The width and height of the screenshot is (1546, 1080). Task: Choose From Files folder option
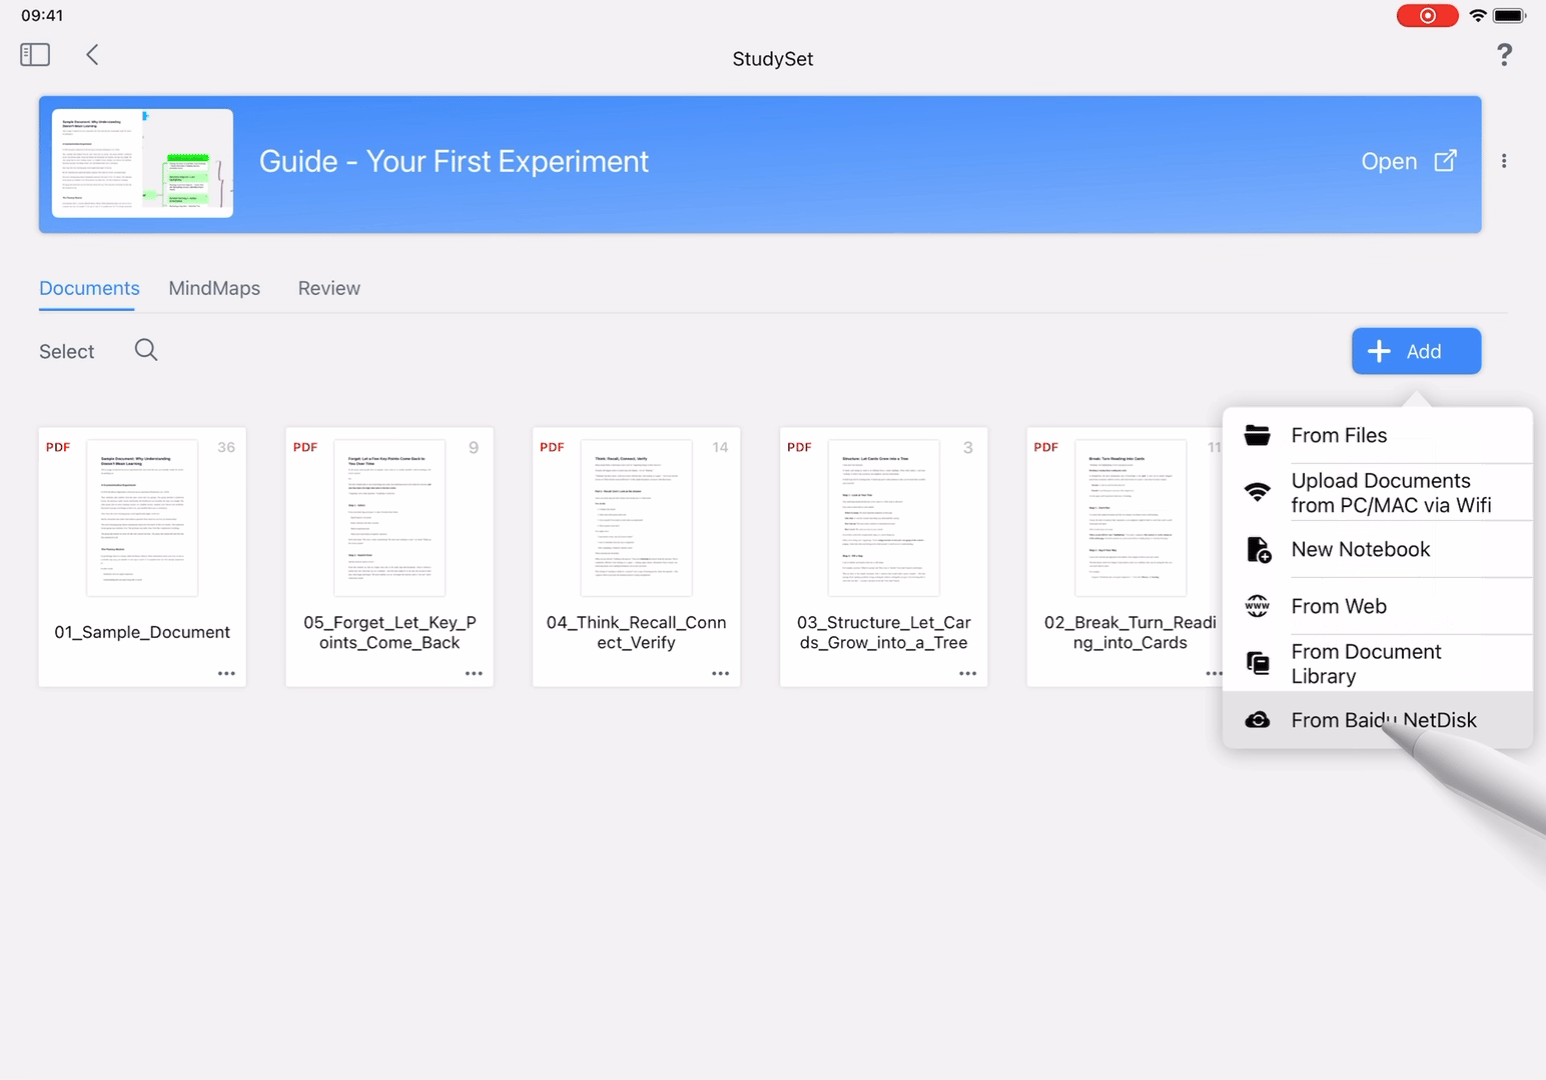tap(1338, 436)
